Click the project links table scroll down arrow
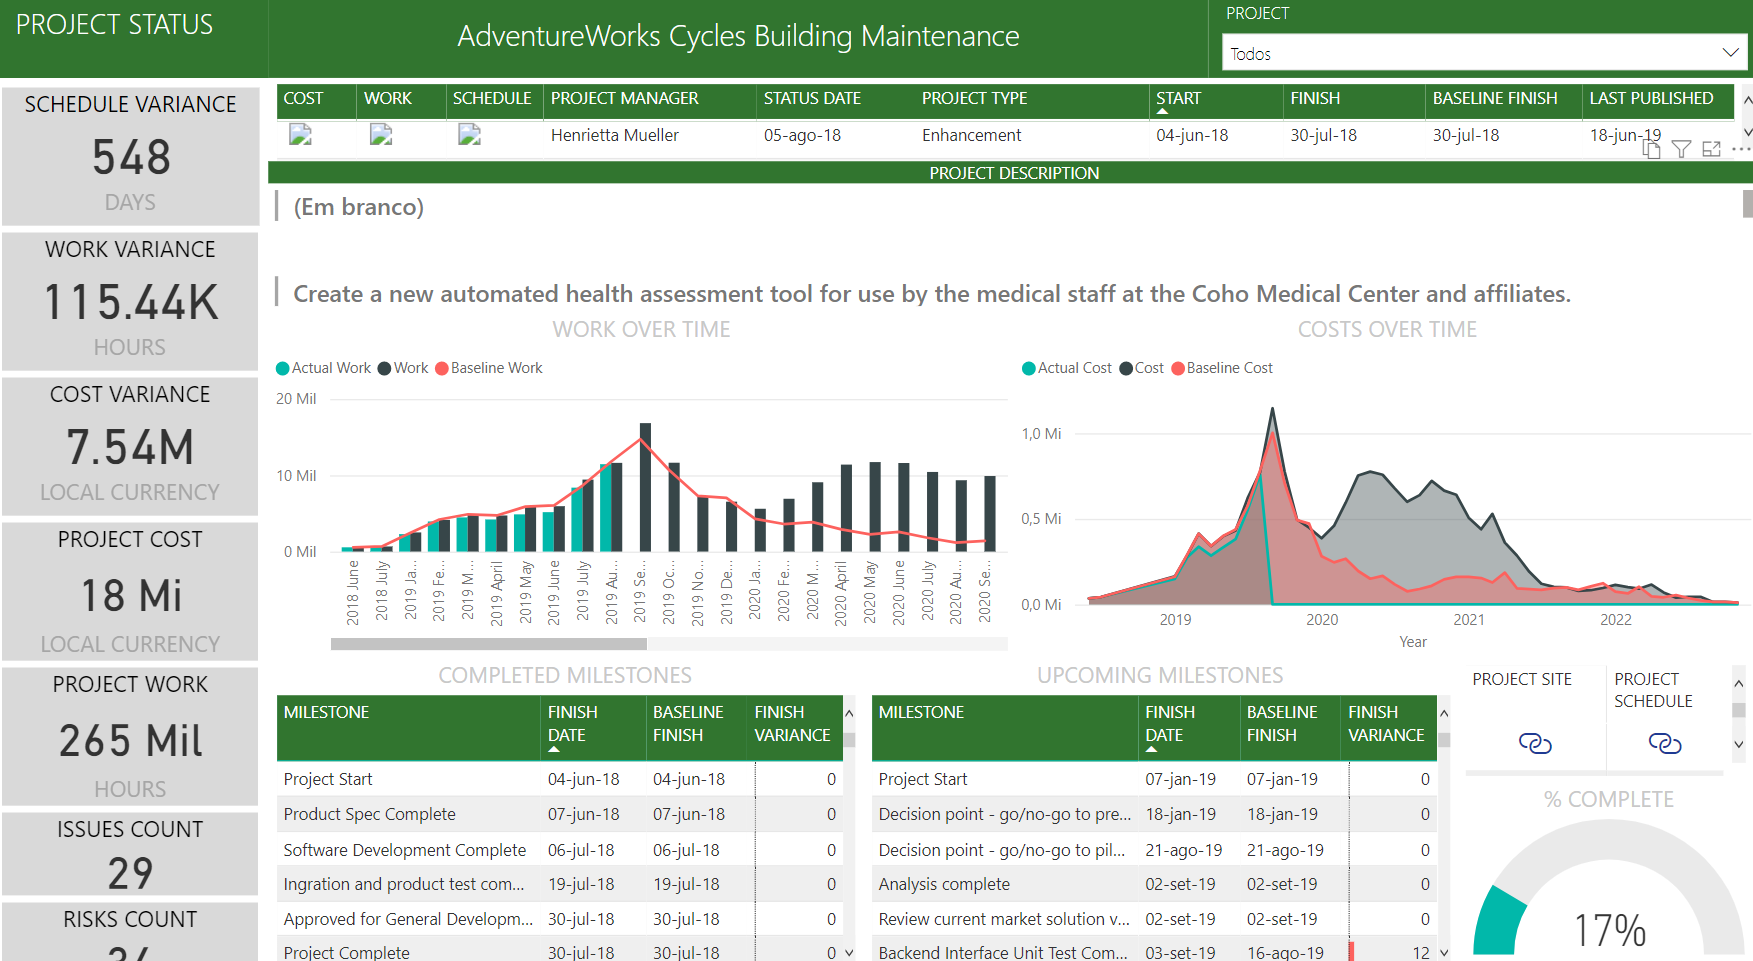The height and width of the screenshot is (961, 1753). click(x=1739, y=744)
